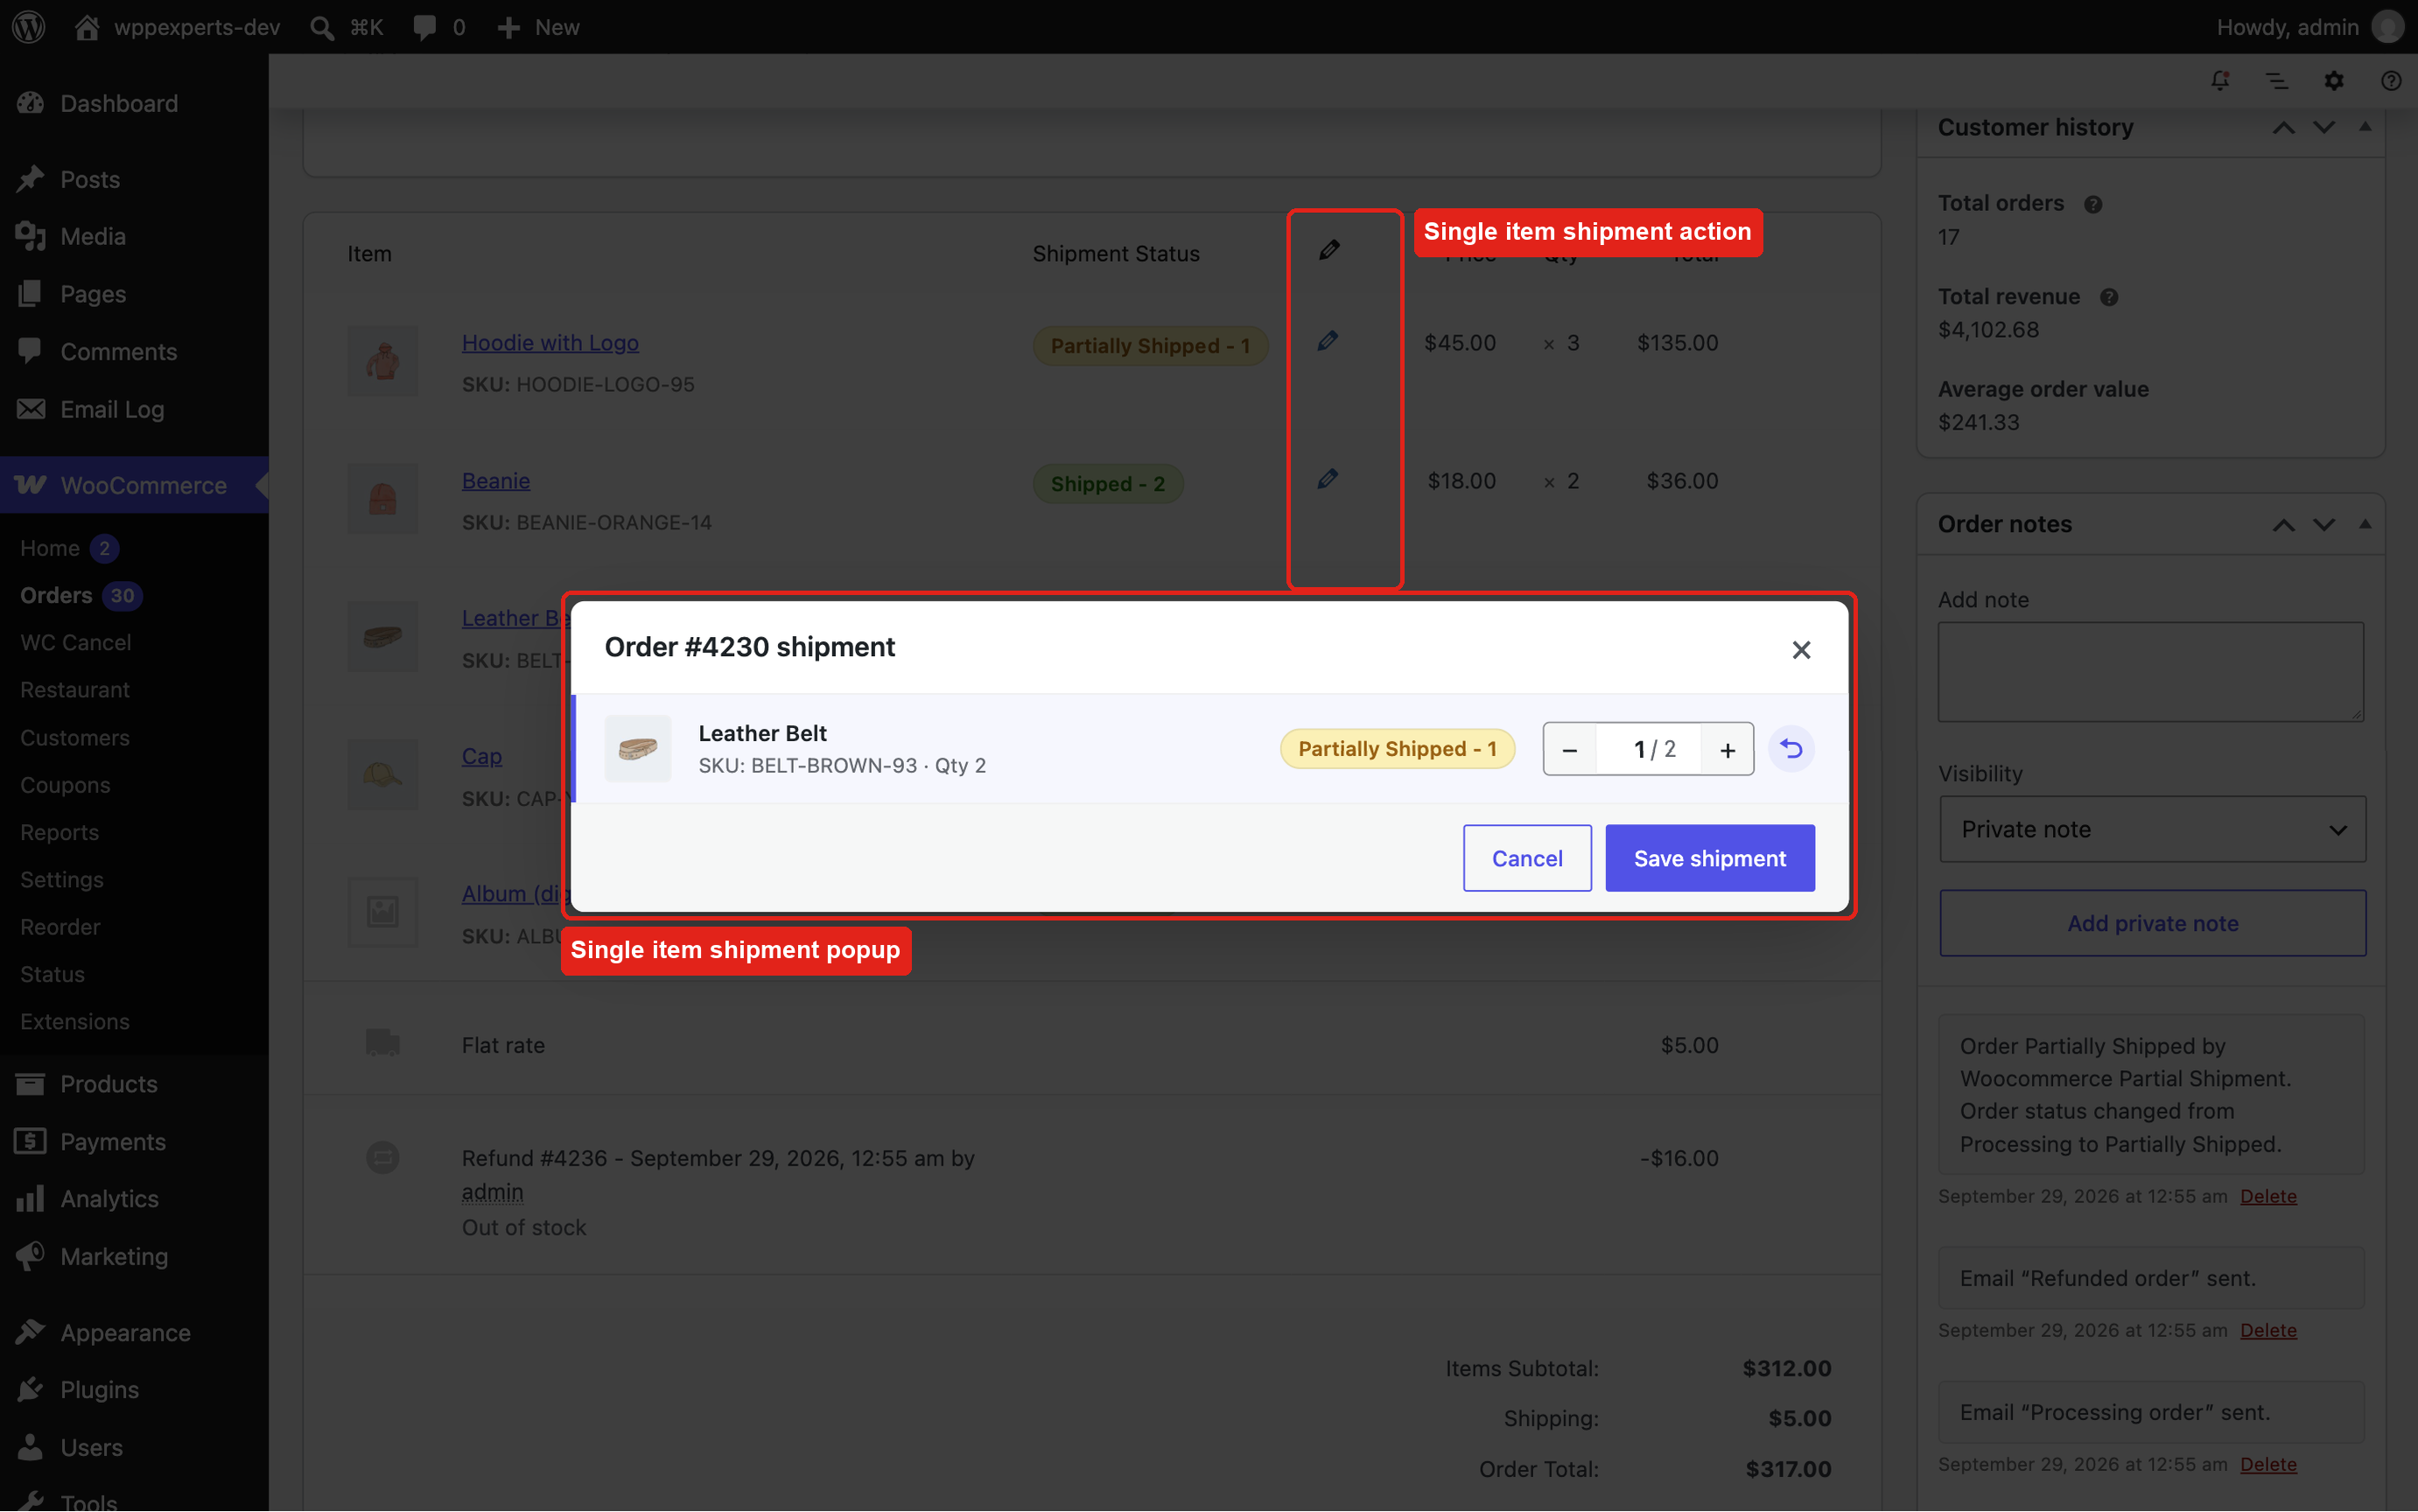Click the Hoodie with Logo thumbnail
This screenshot has height=1512, width=2418.
coord(383,361)
